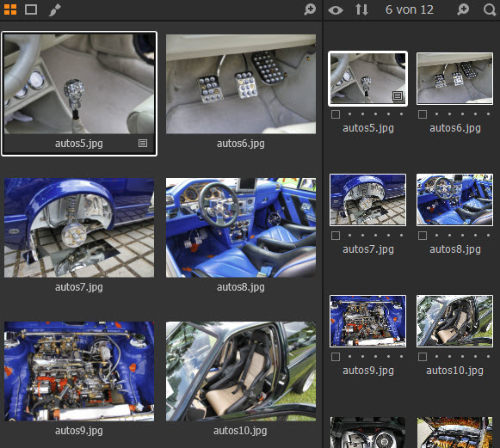
Task: Set first rating dot under small autos9.jpg
Action: (350, 356)
